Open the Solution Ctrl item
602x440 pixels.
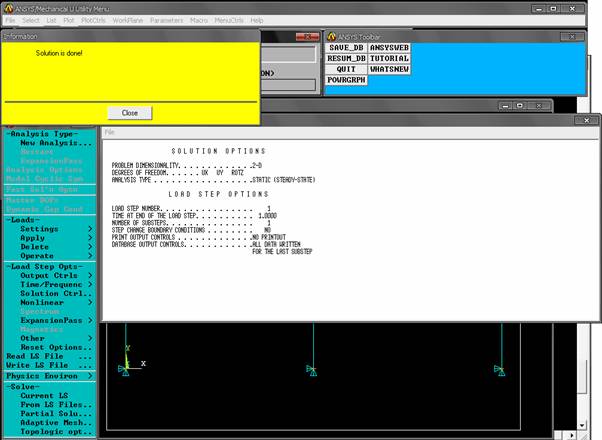point(56,293)
